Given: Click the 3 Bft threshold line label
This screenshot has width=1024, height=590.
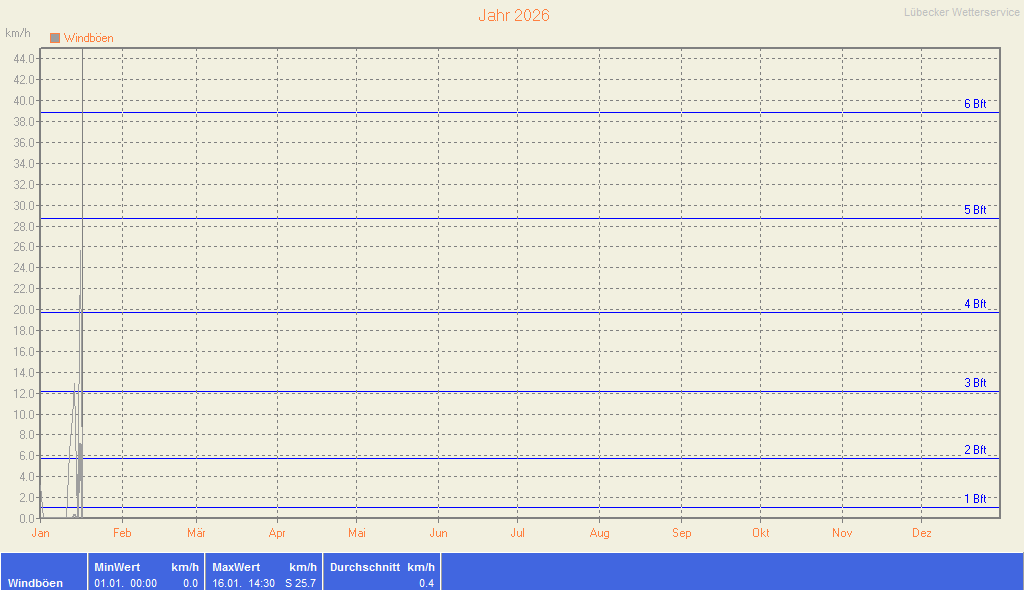Looking at the screenshot, I should [975, 383].
